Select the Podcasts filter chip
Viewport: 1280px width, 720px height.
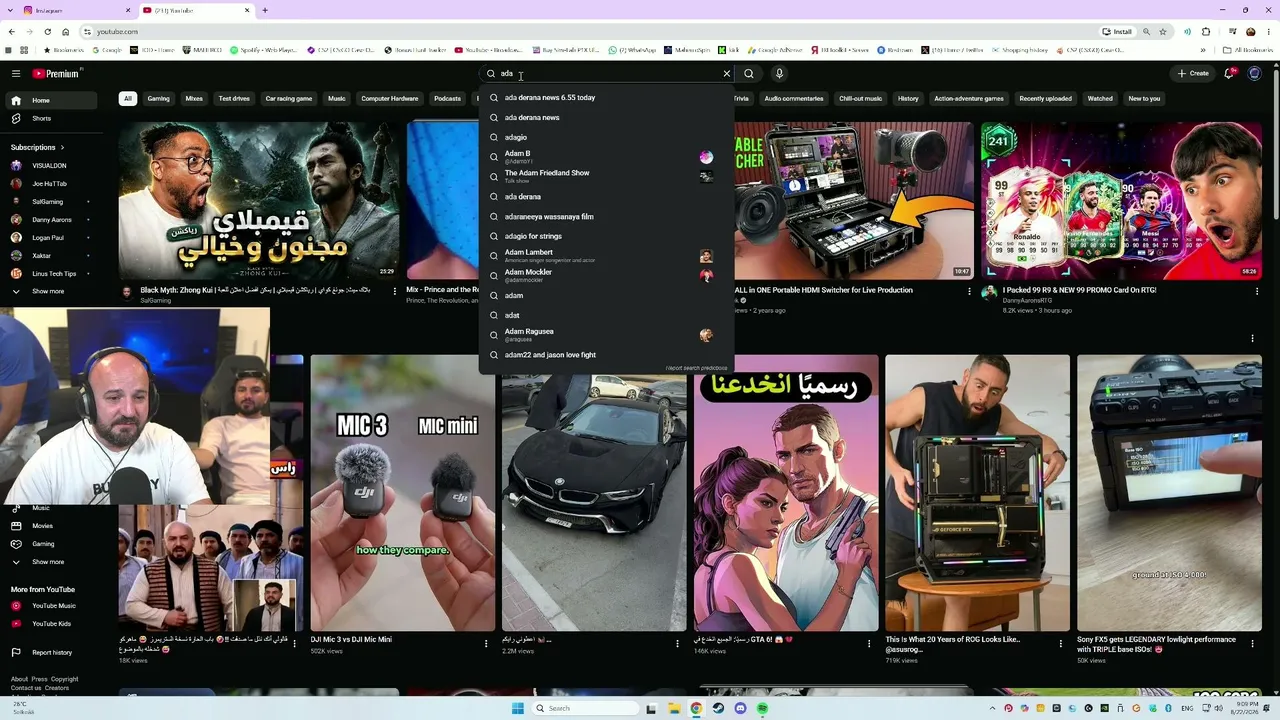pos(448,99)
